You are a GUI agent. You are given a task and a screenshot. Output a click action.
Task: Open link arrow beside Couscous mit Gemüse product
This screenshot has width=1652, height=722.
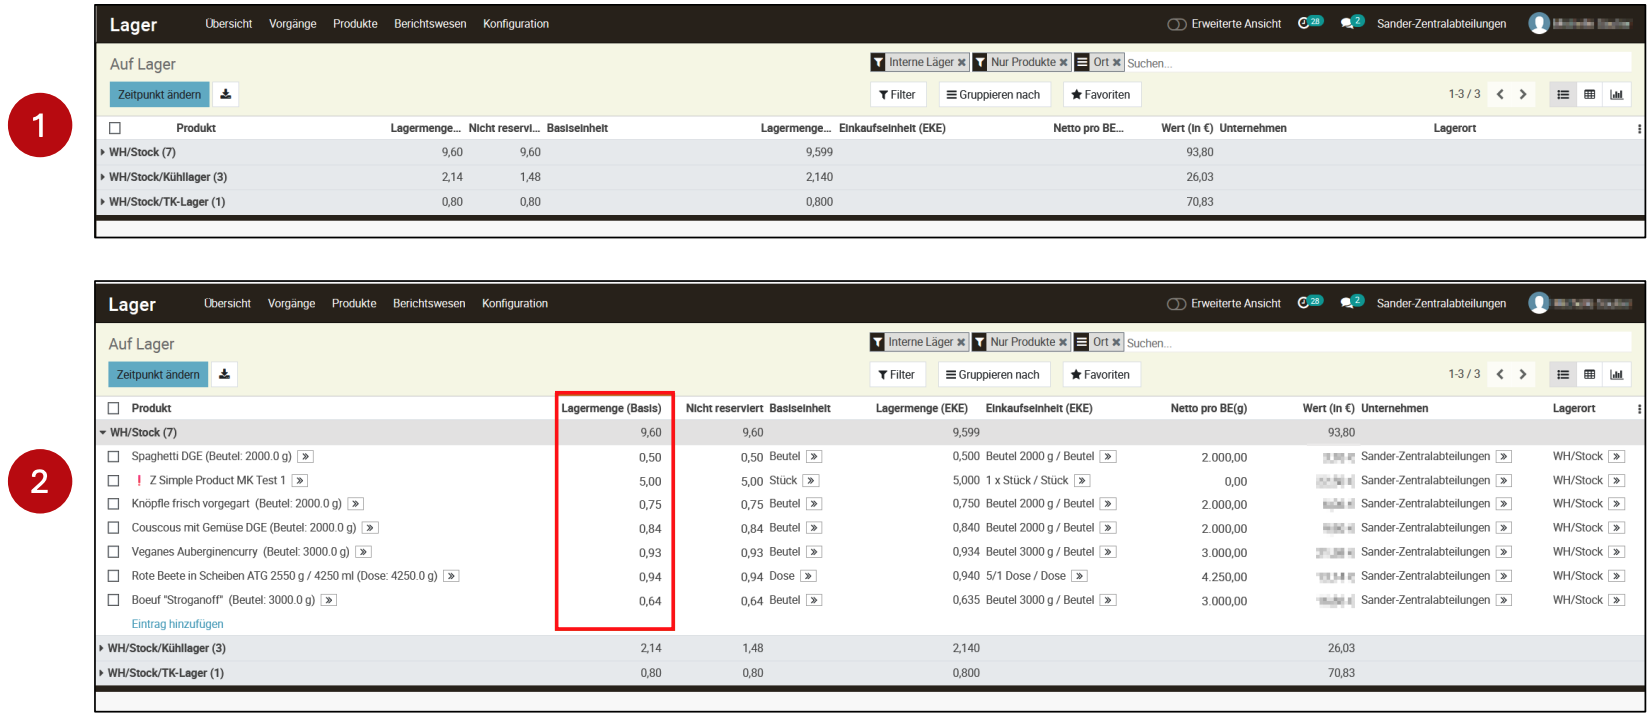click(370, 528)
